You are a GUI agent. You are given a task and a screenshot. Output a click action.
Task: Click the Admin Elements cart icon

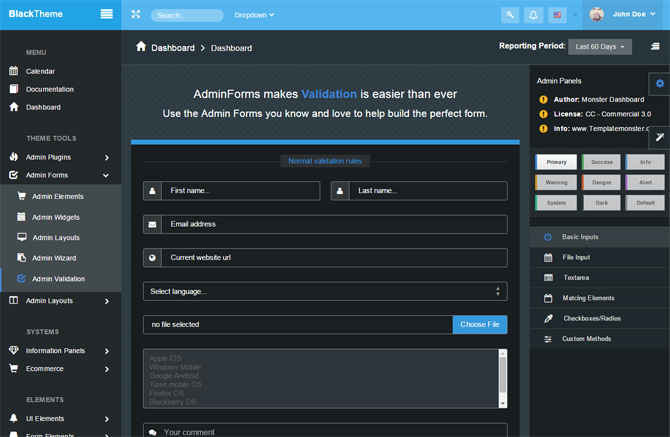point(21,196)
